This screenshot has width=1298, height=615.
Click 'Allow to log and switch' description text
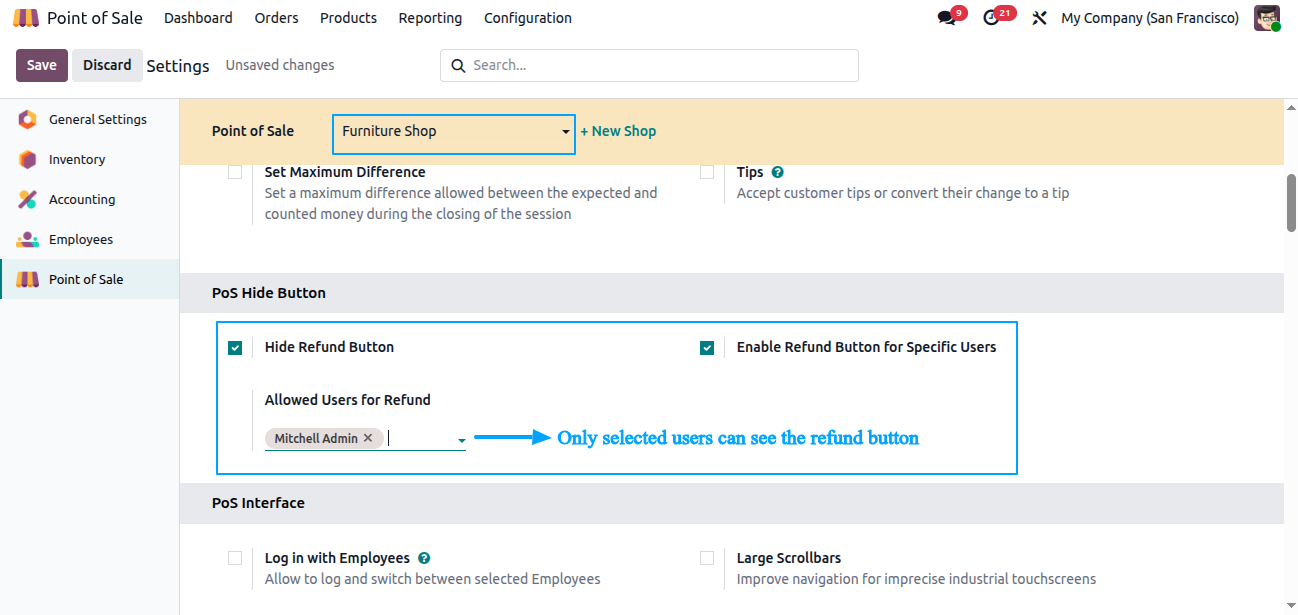coord(433,579)
